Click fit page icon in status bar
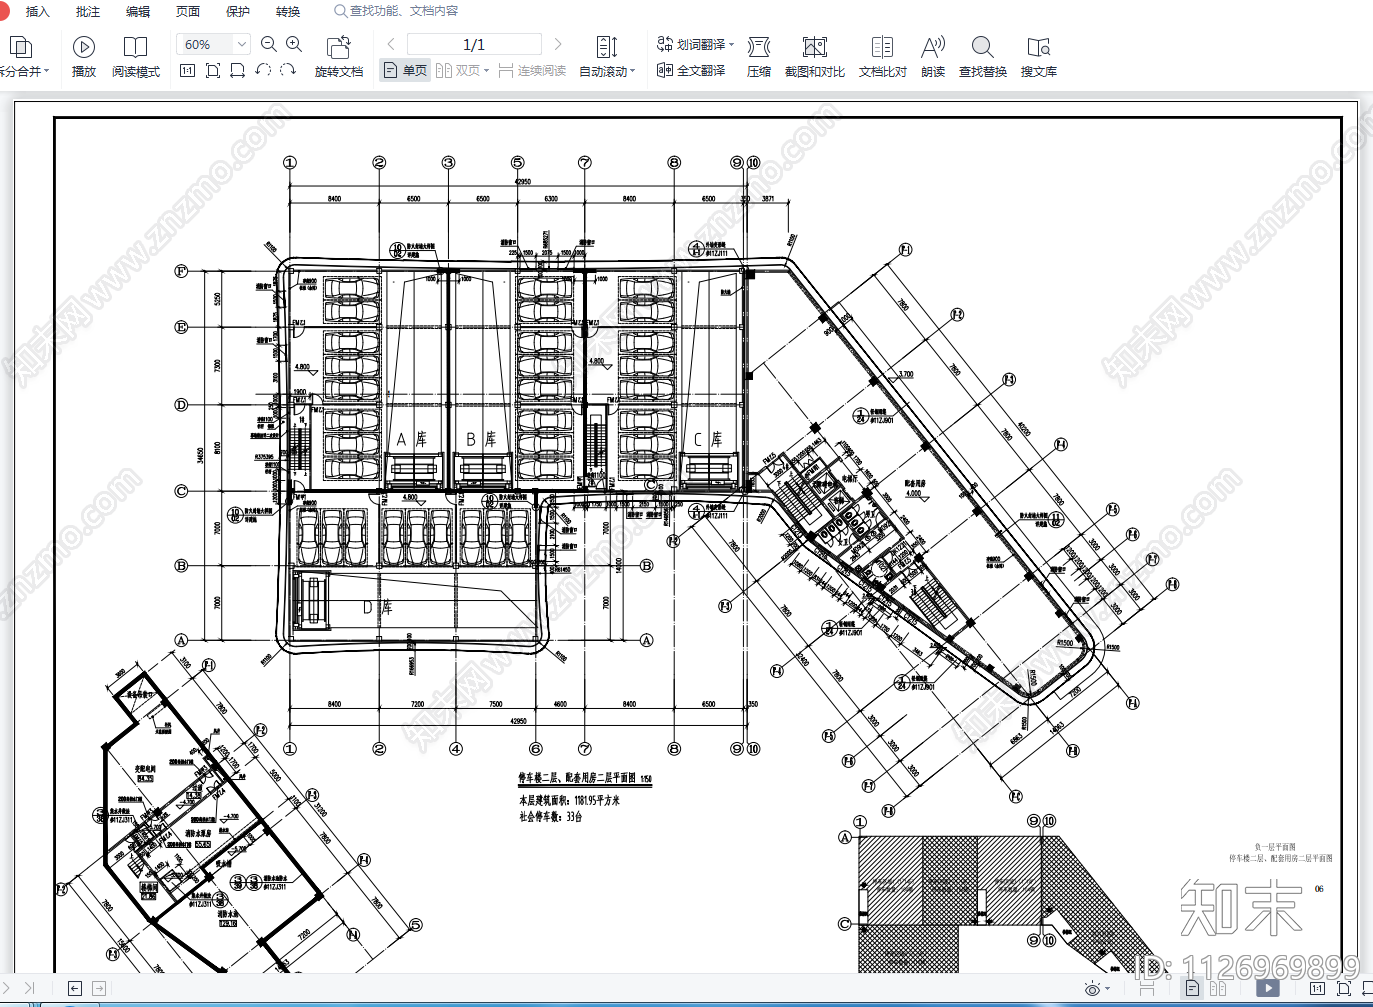Viewport: 1373px width, 1007px height. (x=1344, y=988)
